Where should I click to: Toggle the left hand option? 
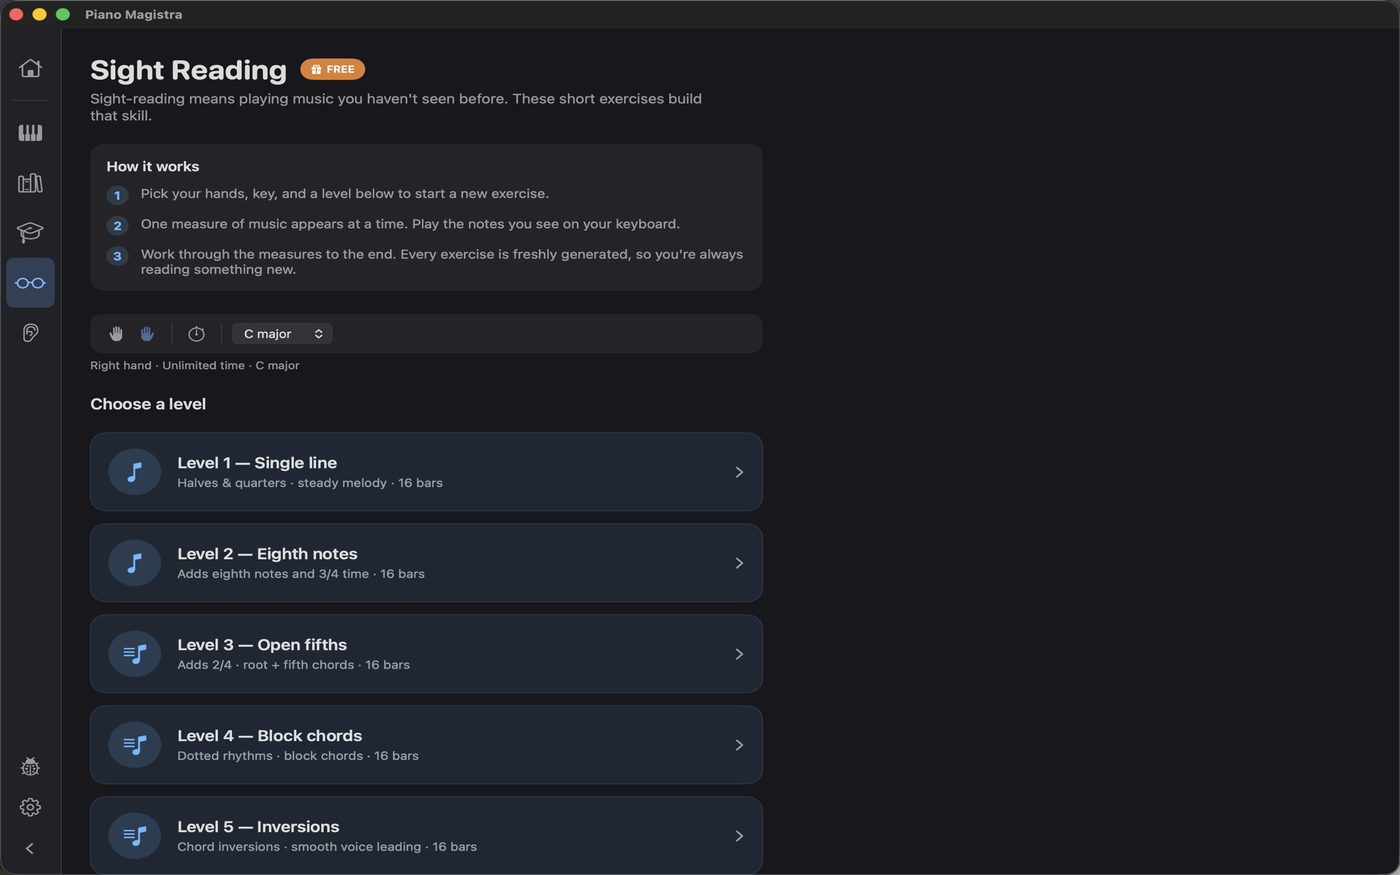[x=116, y=334]
